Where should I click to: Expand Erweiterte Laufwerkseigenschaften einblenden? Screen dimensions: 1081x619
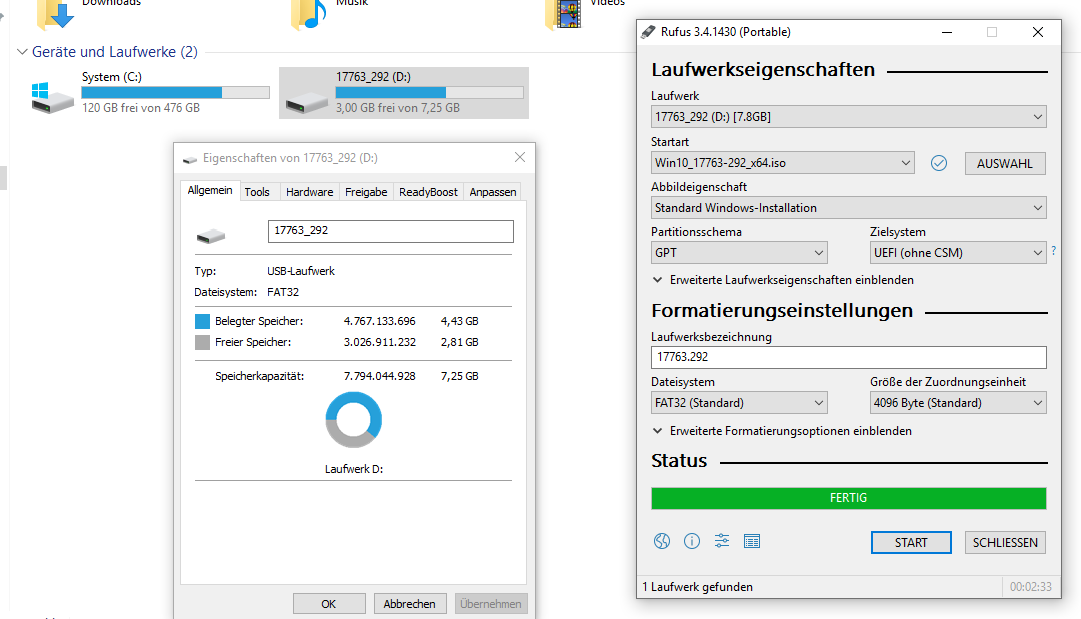click(783, 280)
